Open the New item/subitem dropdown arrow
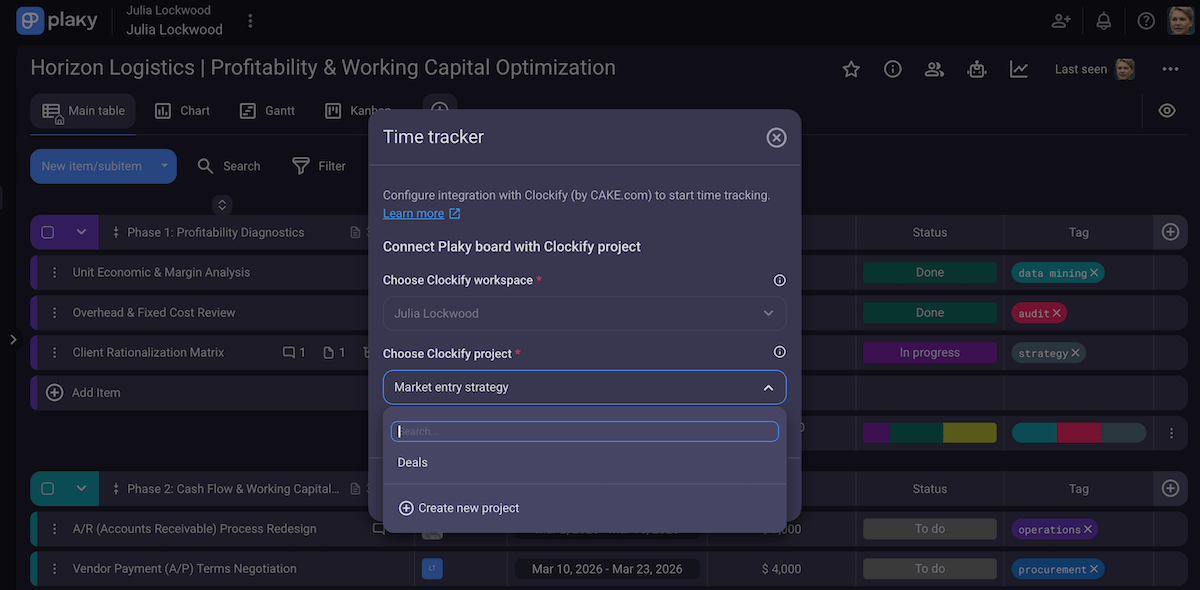This screenshot has height=590, width=1200. click(164, 166)
